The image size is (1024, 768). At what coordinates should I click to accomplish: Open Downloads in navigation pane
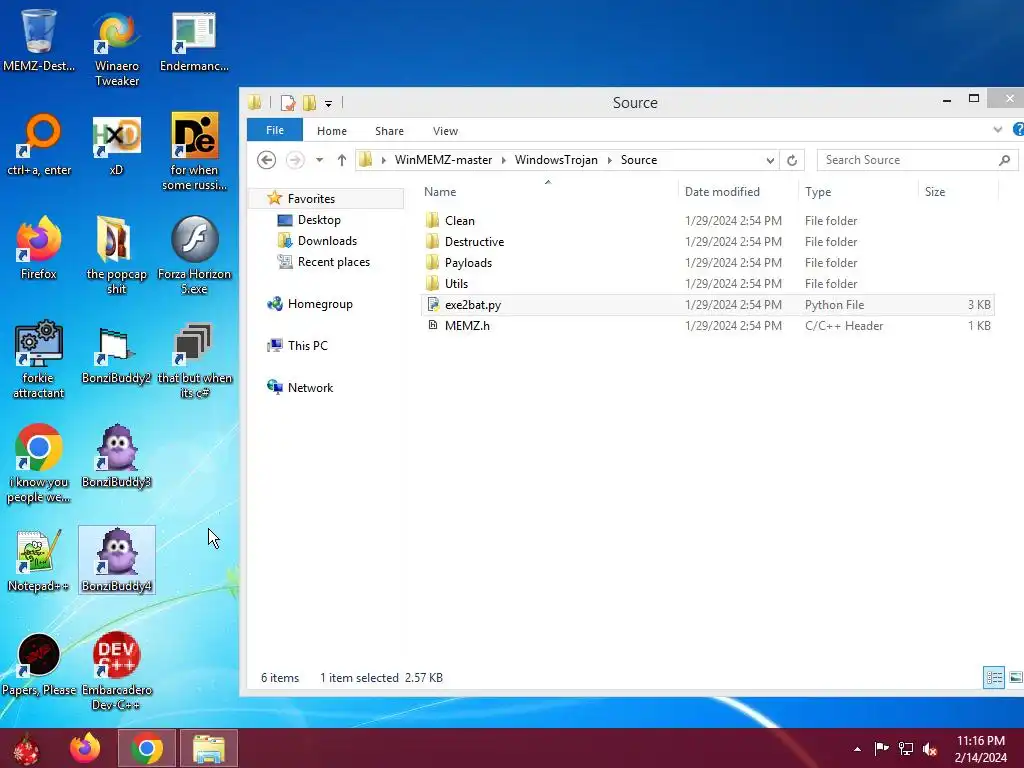327,241
